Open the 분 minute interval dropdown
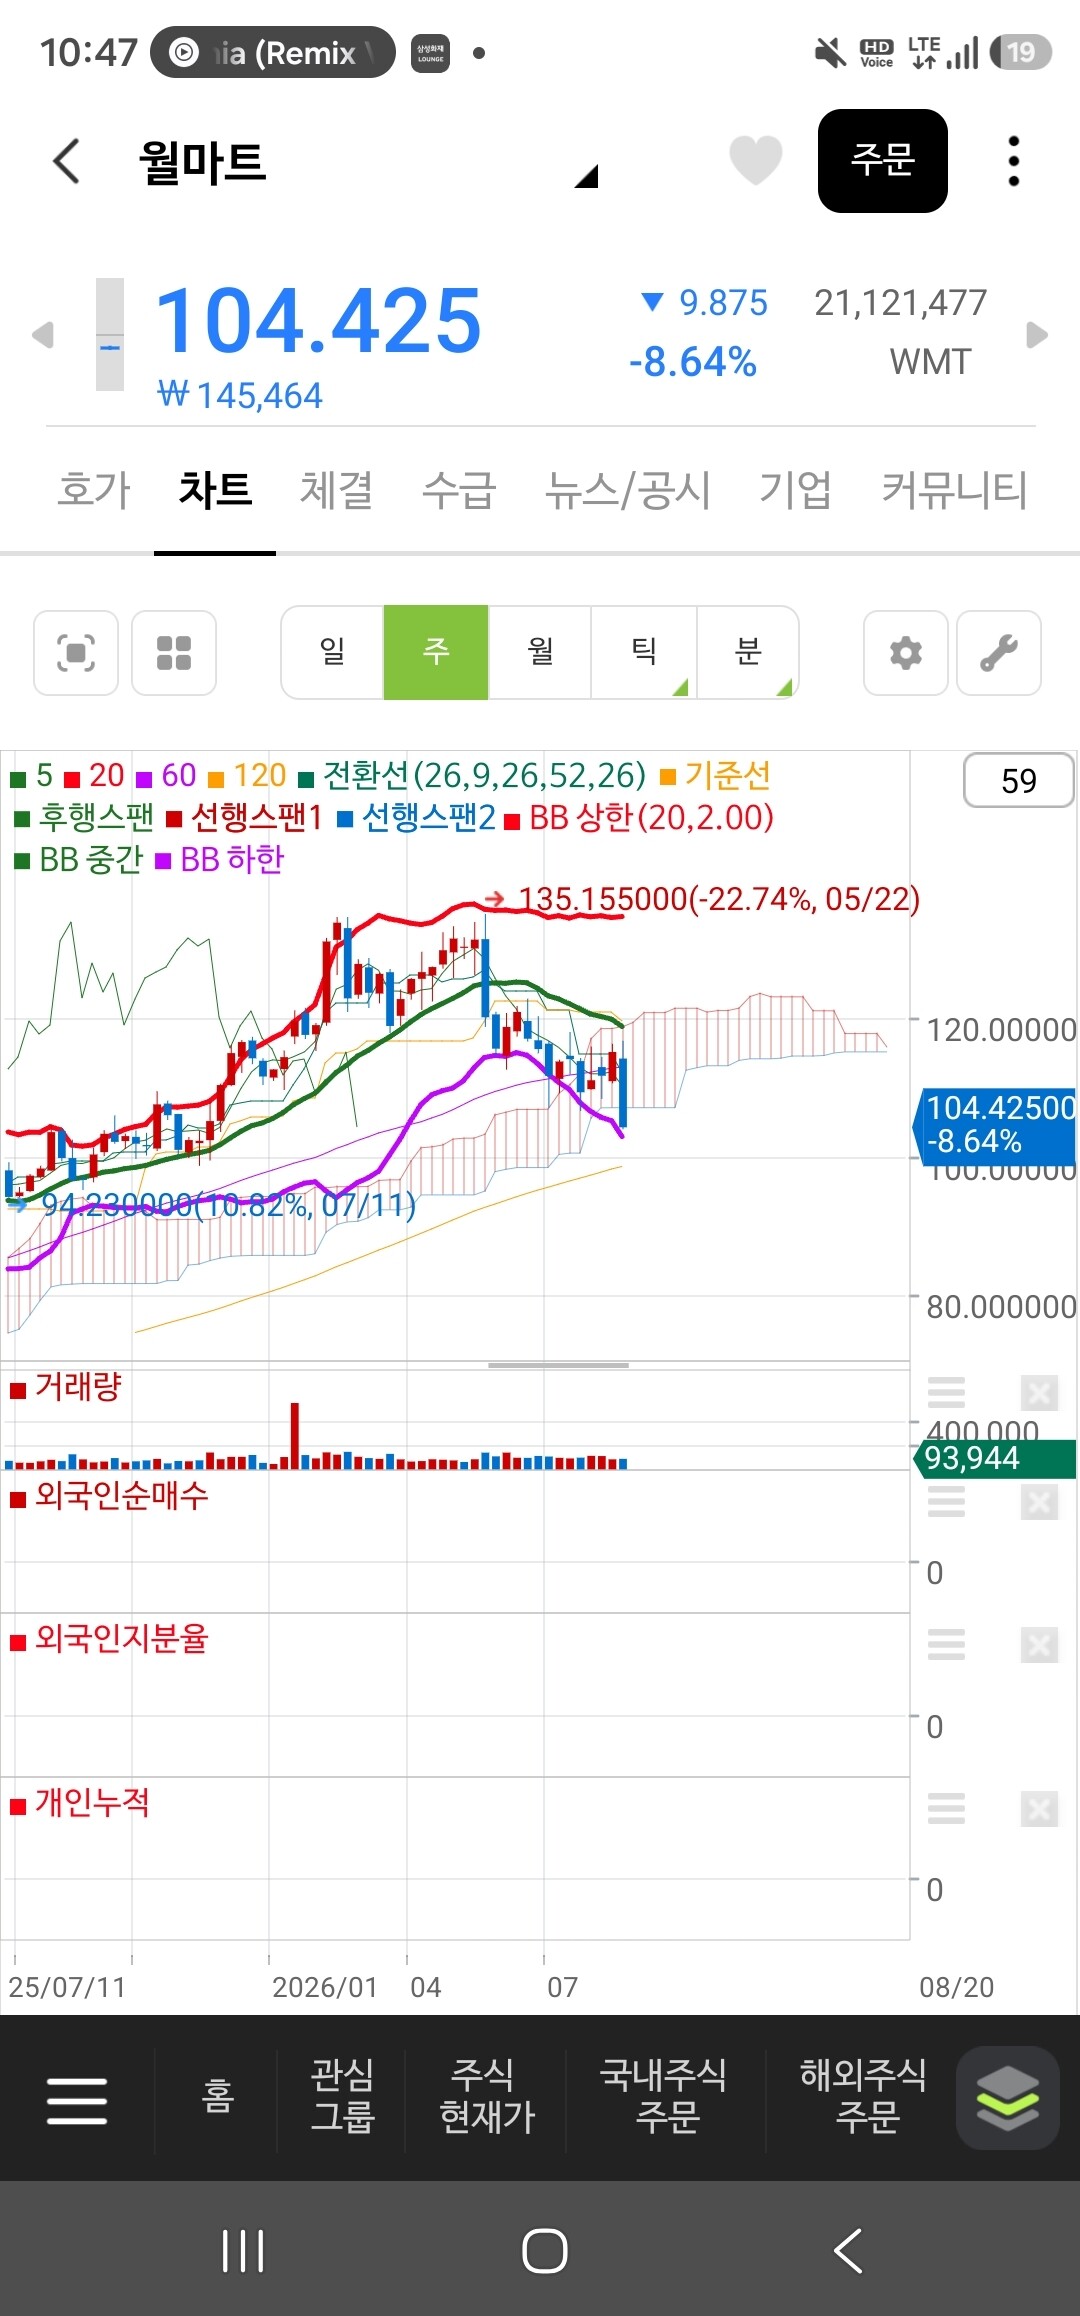Screen dimensions: 1080x2316 pyautogui.click(x=748, y=652)
